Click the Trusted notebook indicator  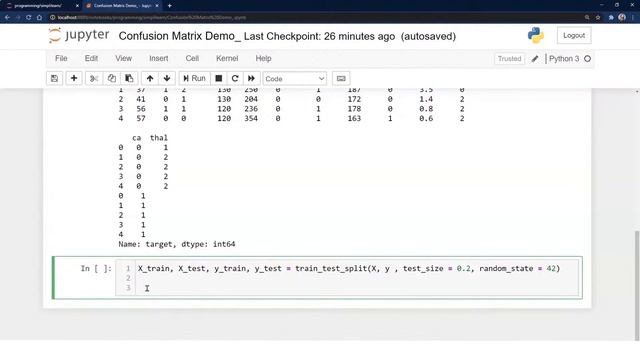point(509,59)
